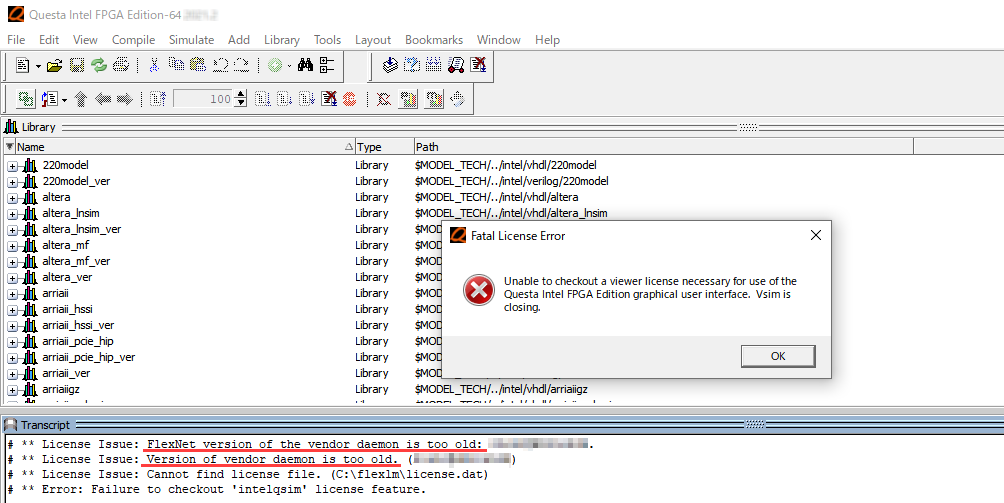Click the gray right arrow icon

coord(124,99)
